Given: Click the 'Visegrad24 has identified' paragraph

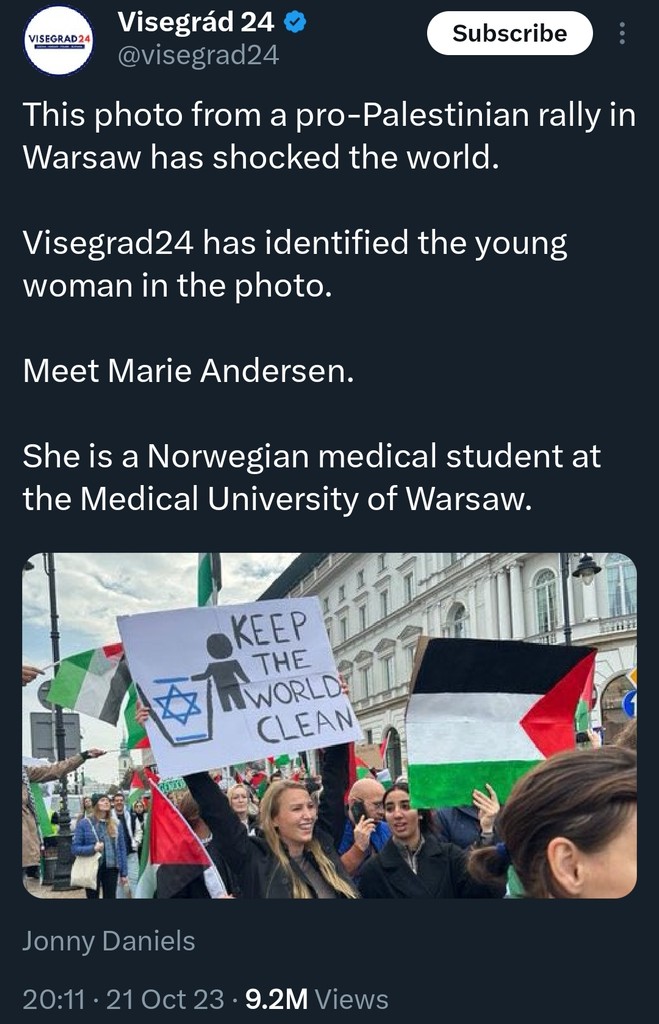Looking at the screenshot, I should [x=295, y=264].
